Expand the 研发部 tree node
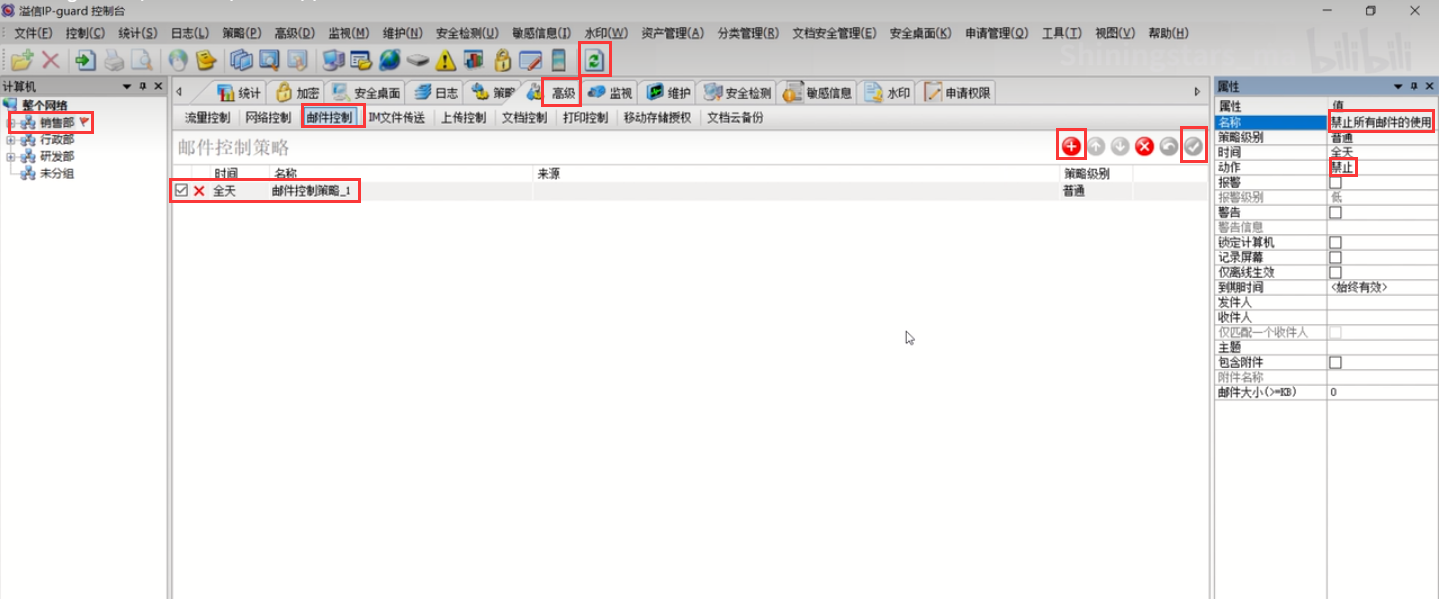Viewport: 1439px width, 599px height. click(11, 156)
